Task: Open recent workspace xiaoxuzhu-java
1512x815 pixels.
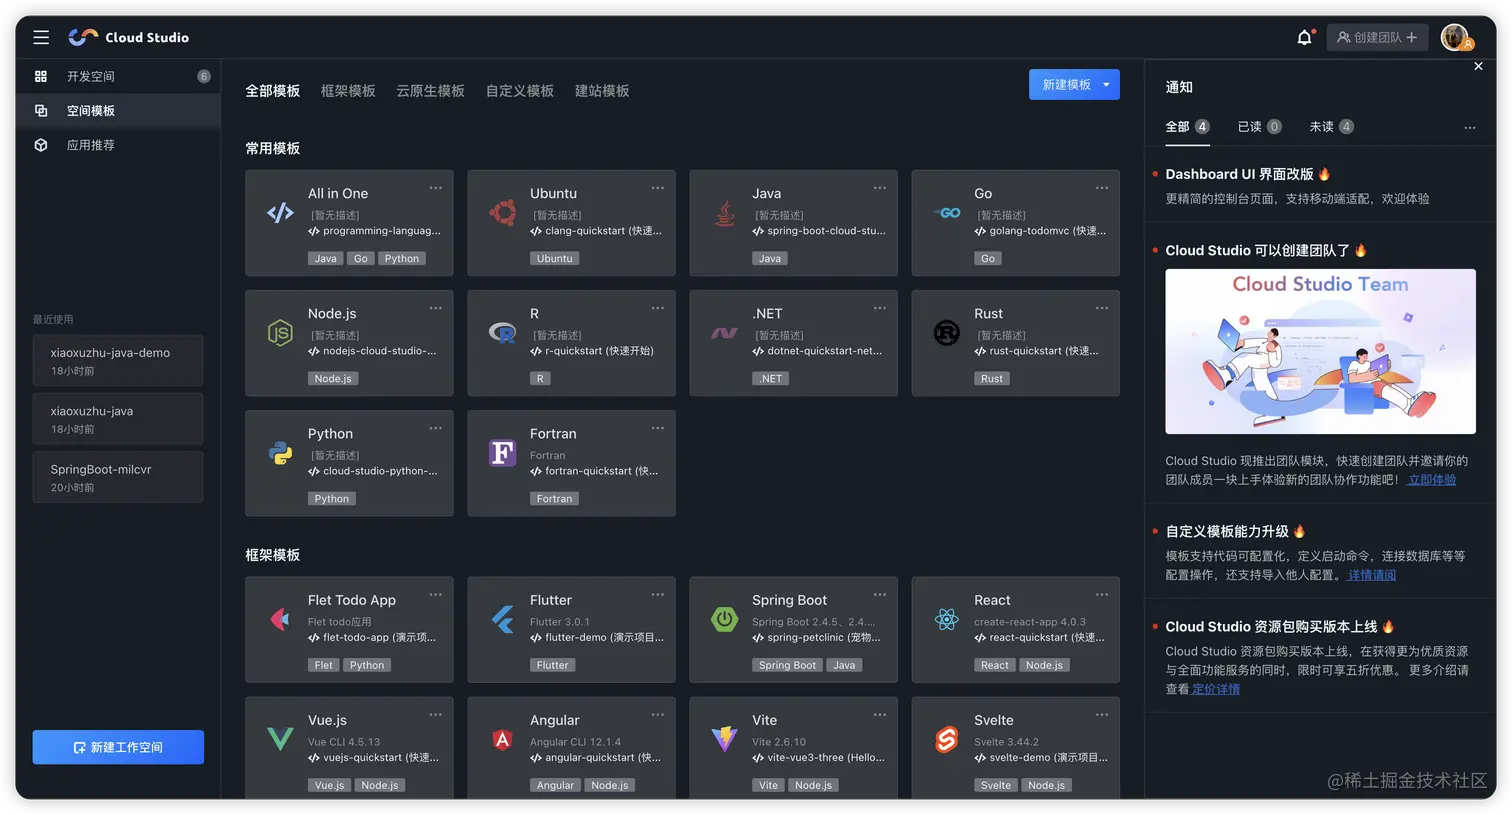Action: pyautogui.click(x=118, y=419)
